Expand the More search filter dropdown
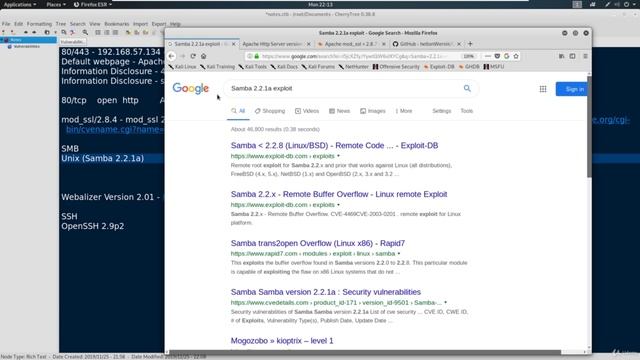The width and height of the screenshot is (640, 360). point(404,111)
